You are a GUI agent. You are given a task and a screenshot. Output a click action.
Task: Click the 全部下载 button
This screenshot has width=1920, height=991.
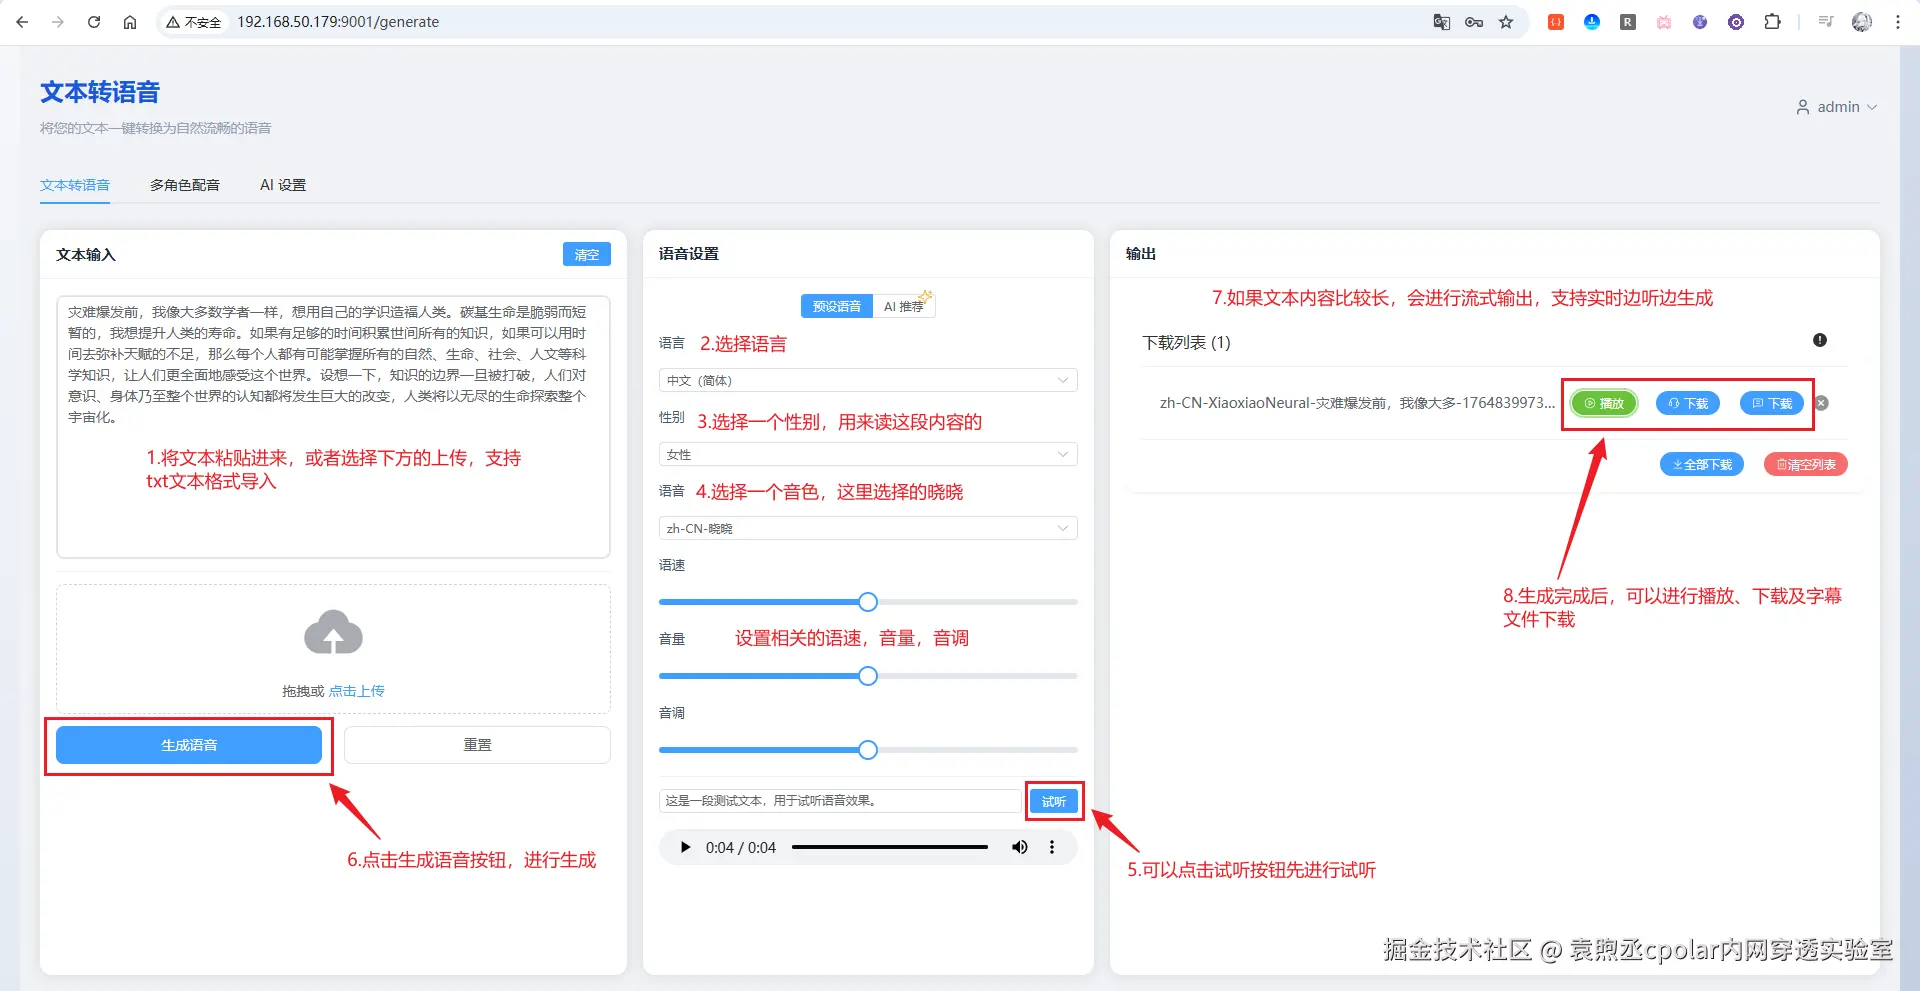[1702, 464]
